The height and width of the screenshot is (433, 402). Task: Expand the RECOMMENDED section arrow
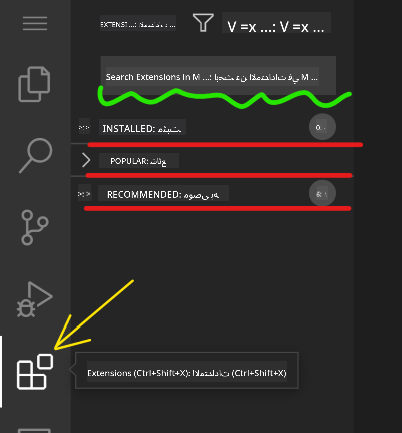click(x=84, y=193)
